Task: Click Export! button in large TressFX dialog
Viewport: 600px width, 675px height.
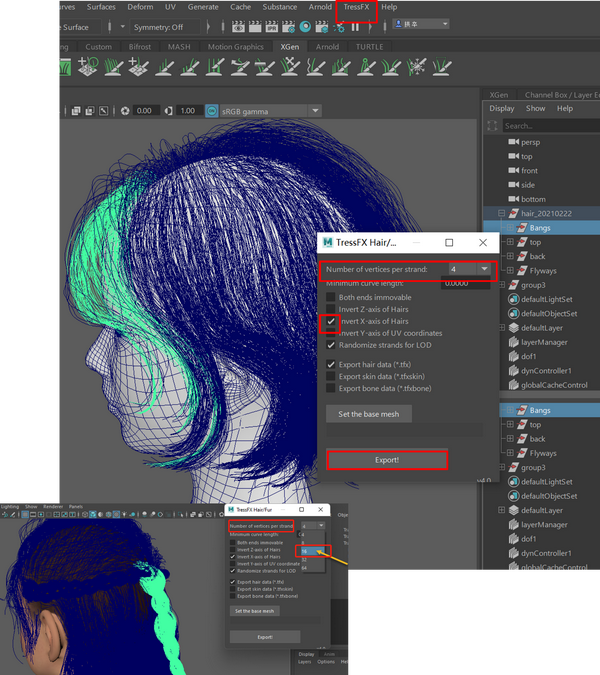Action: point(387,460)
